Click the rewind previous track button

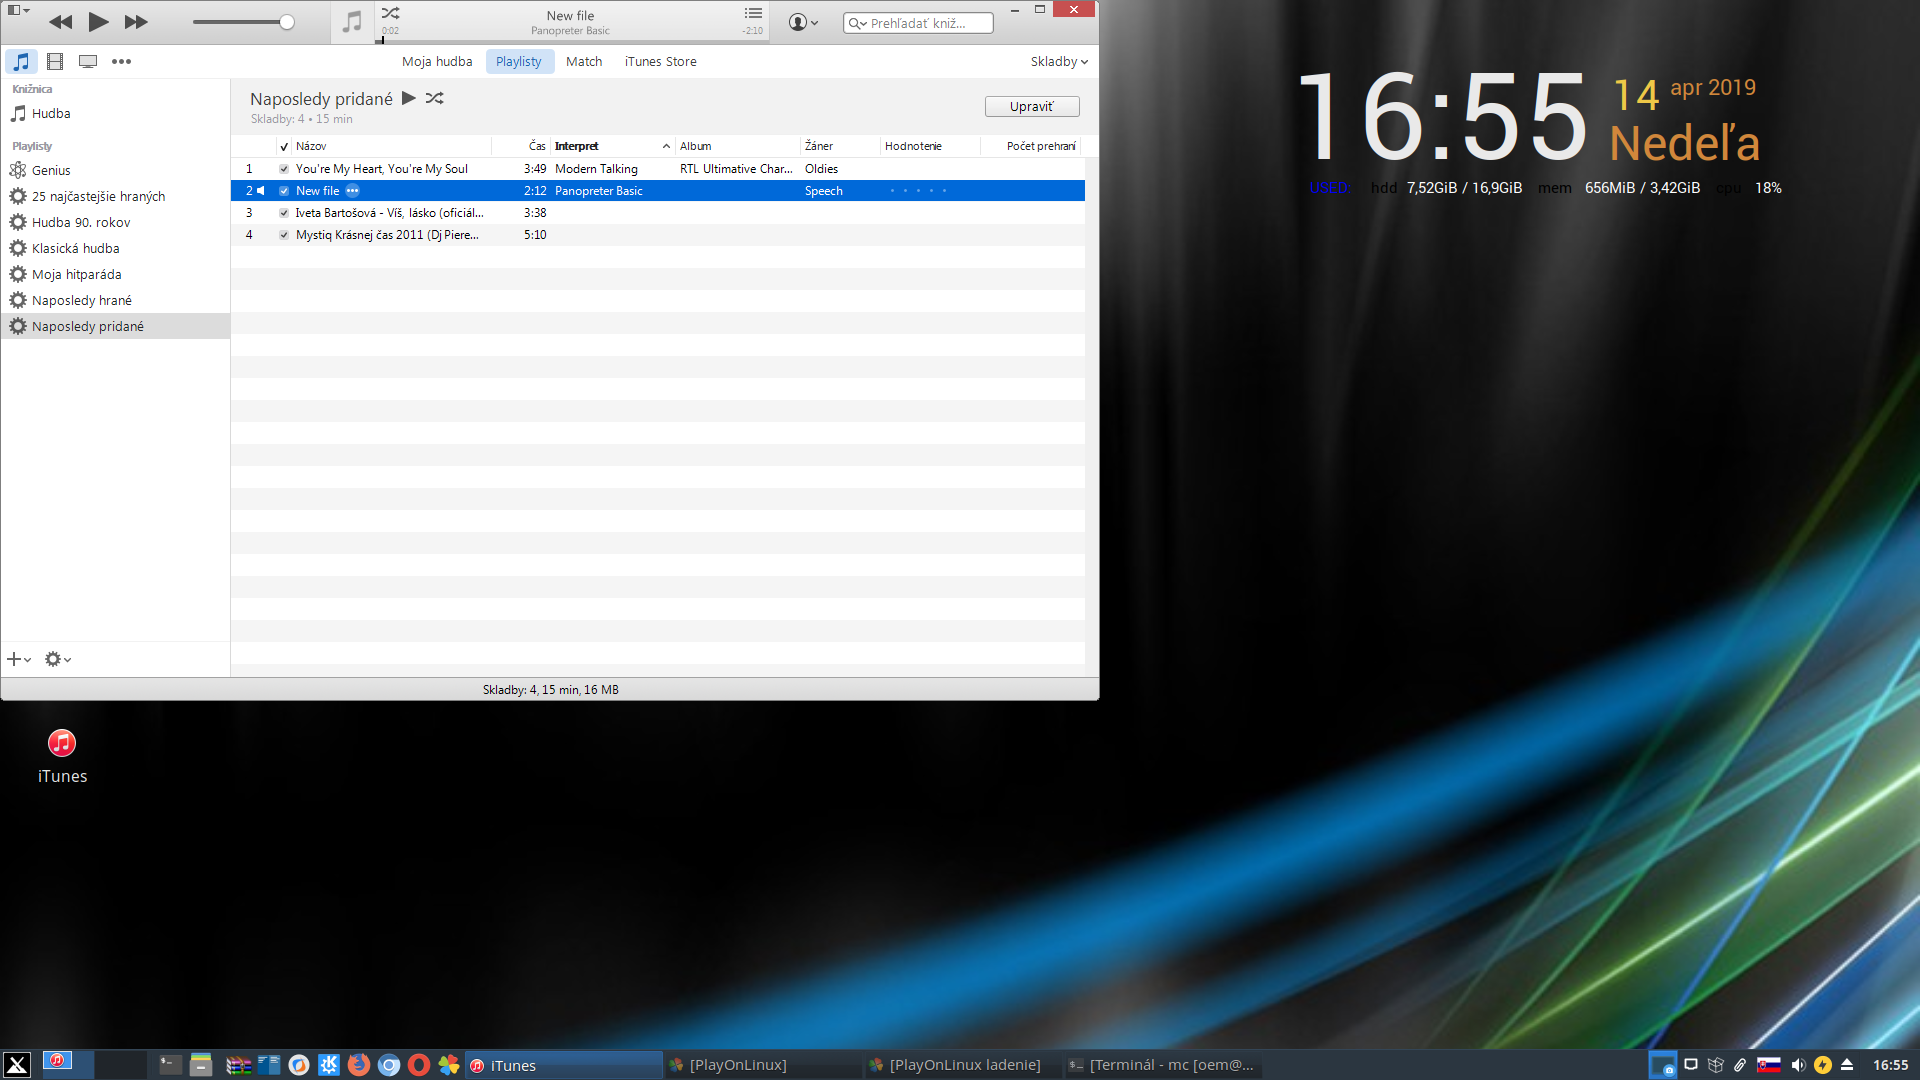pos(60,22)
